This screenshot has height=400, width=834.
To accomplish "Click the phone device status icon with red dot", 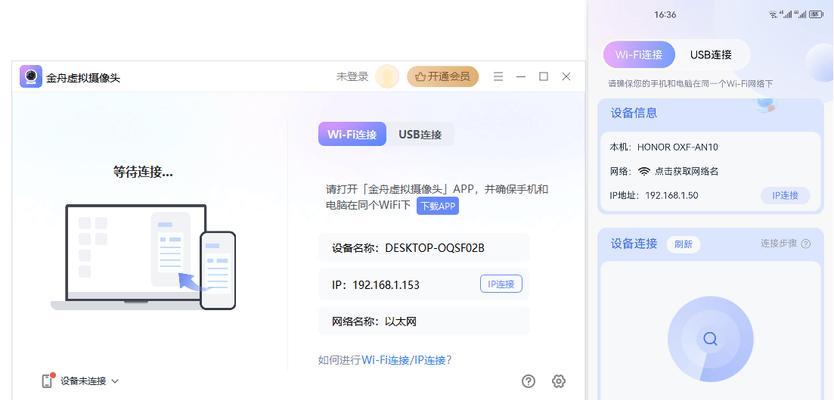I will (48, 380).
